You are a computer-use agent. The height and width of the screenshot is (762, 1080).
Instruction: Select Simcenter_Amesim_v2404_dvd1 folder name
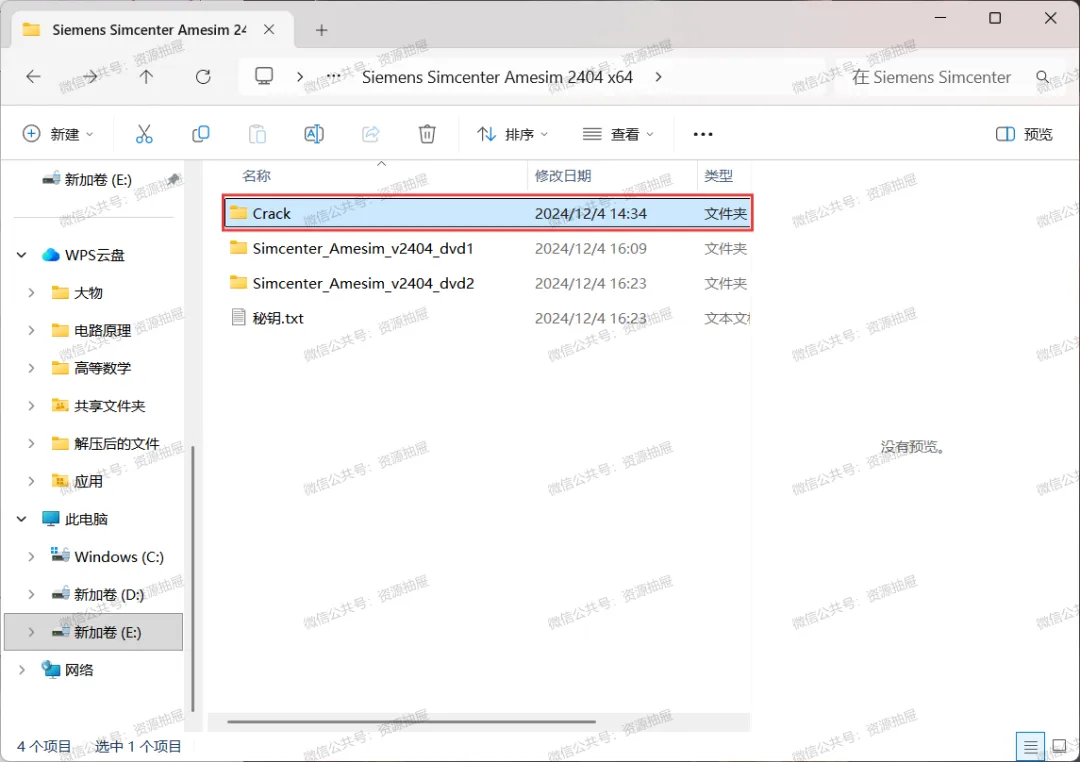(363, 248)
